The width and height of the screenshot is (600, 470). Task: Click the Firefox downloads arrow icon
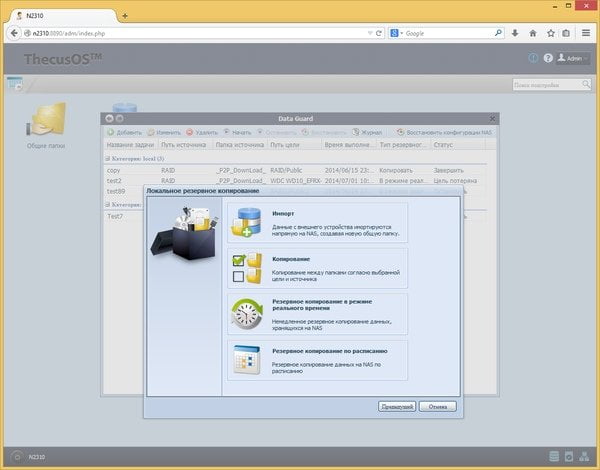515,33
